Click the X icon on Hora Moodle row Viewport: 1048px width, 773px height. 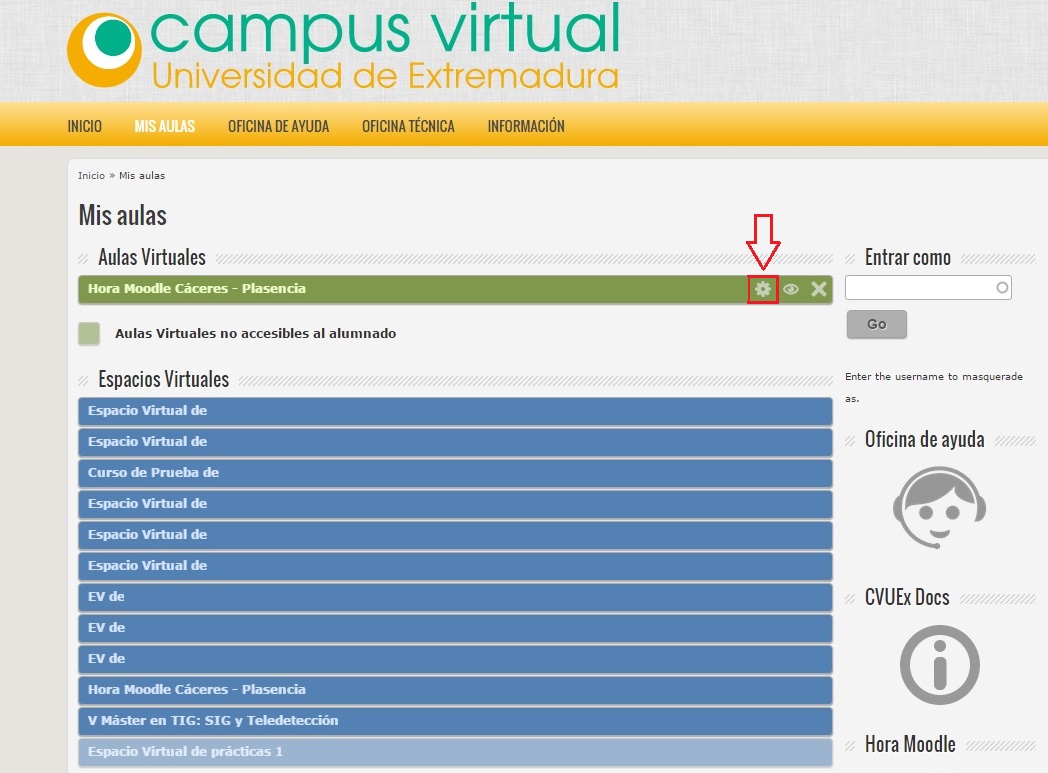819,289
